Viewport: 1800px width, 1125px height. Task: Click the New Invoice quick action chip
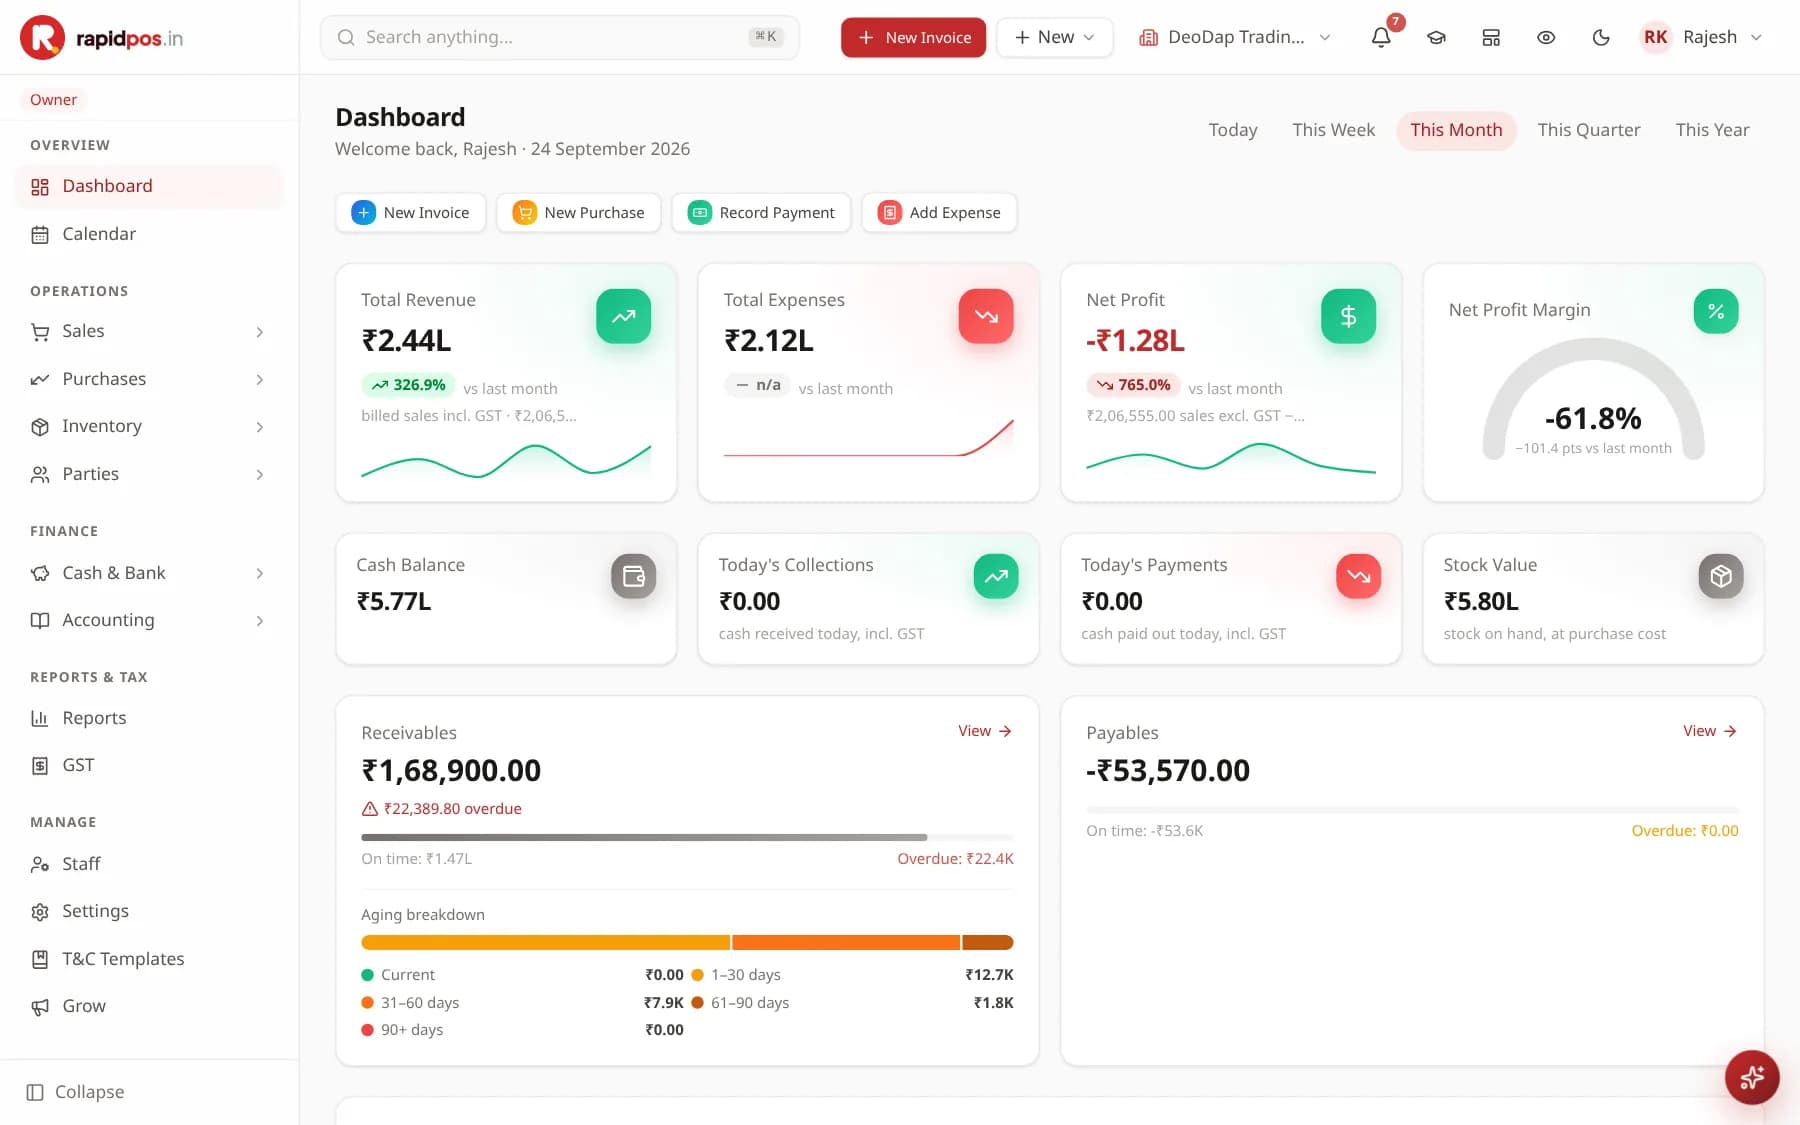coord(410,213)
